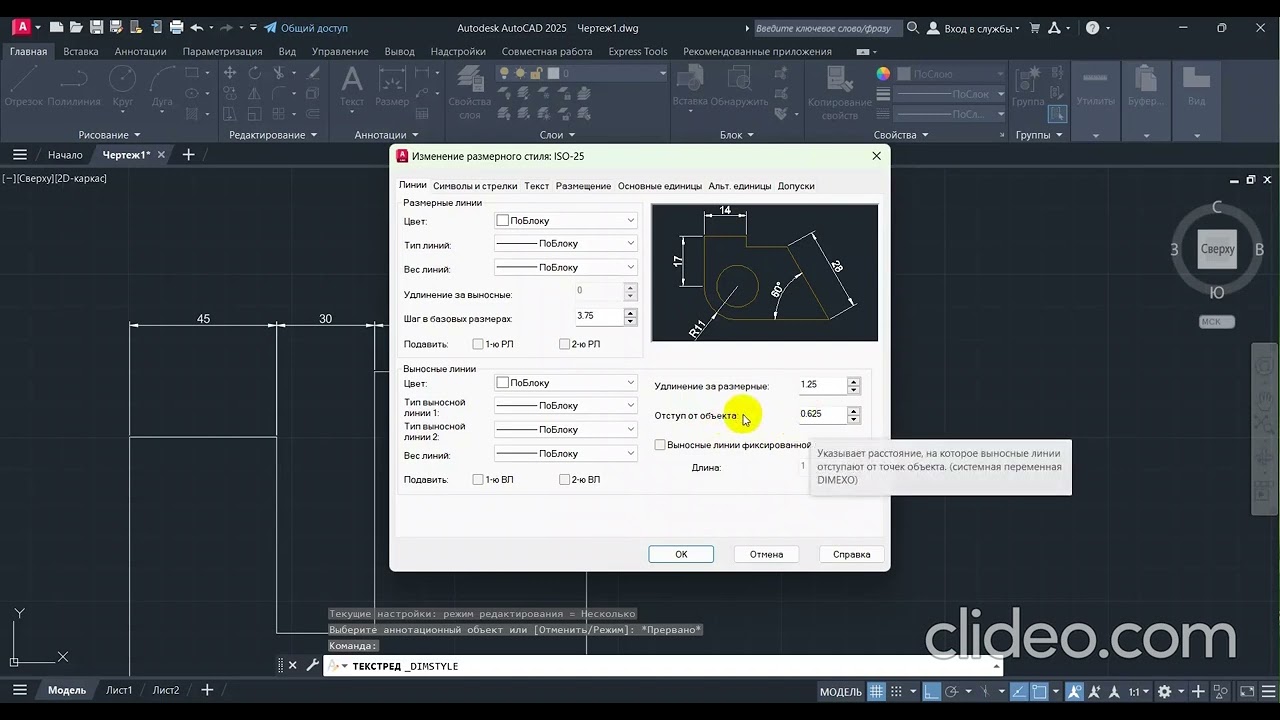1280x720 pixels.
Task: Open Тип выносной линии 1 dropdown
Action: [x=566, y=405]
